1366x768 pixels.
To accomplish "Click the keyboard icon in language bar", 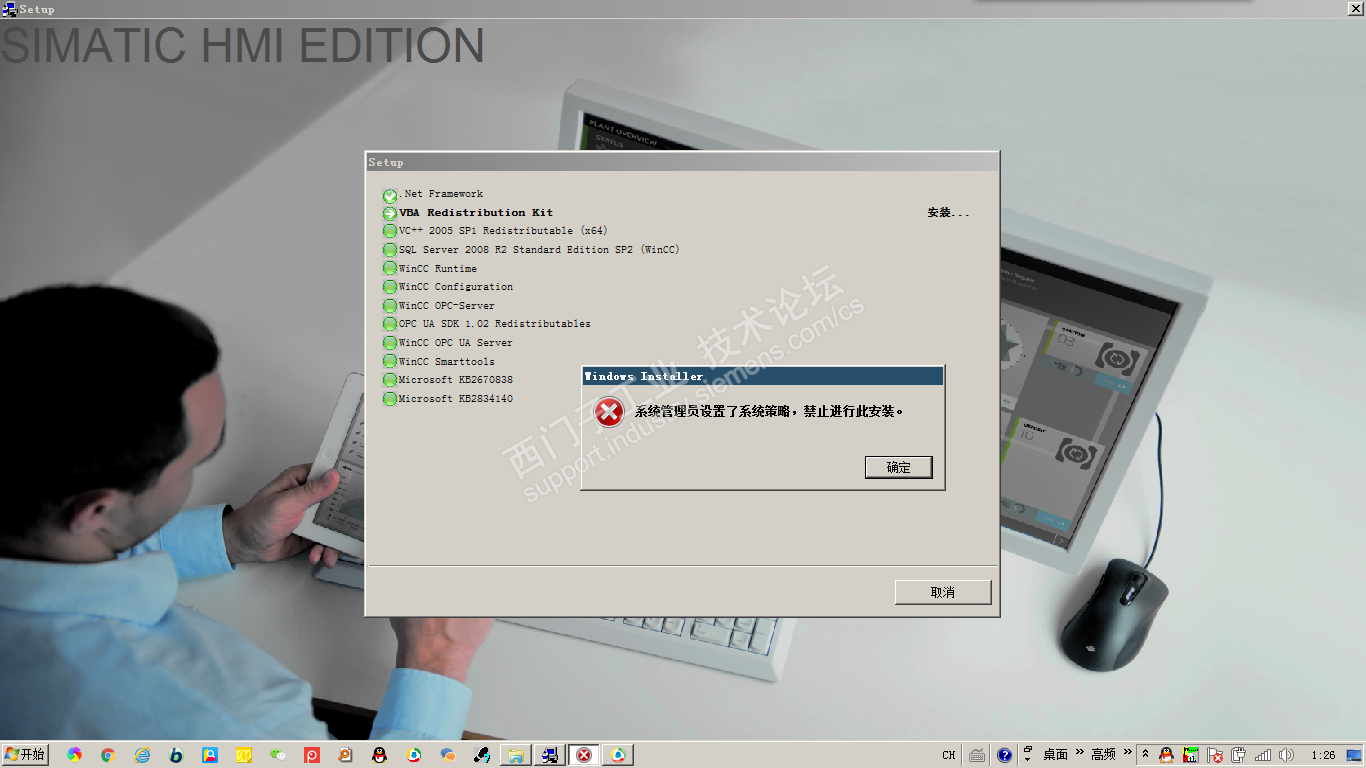I will point(978,755).
